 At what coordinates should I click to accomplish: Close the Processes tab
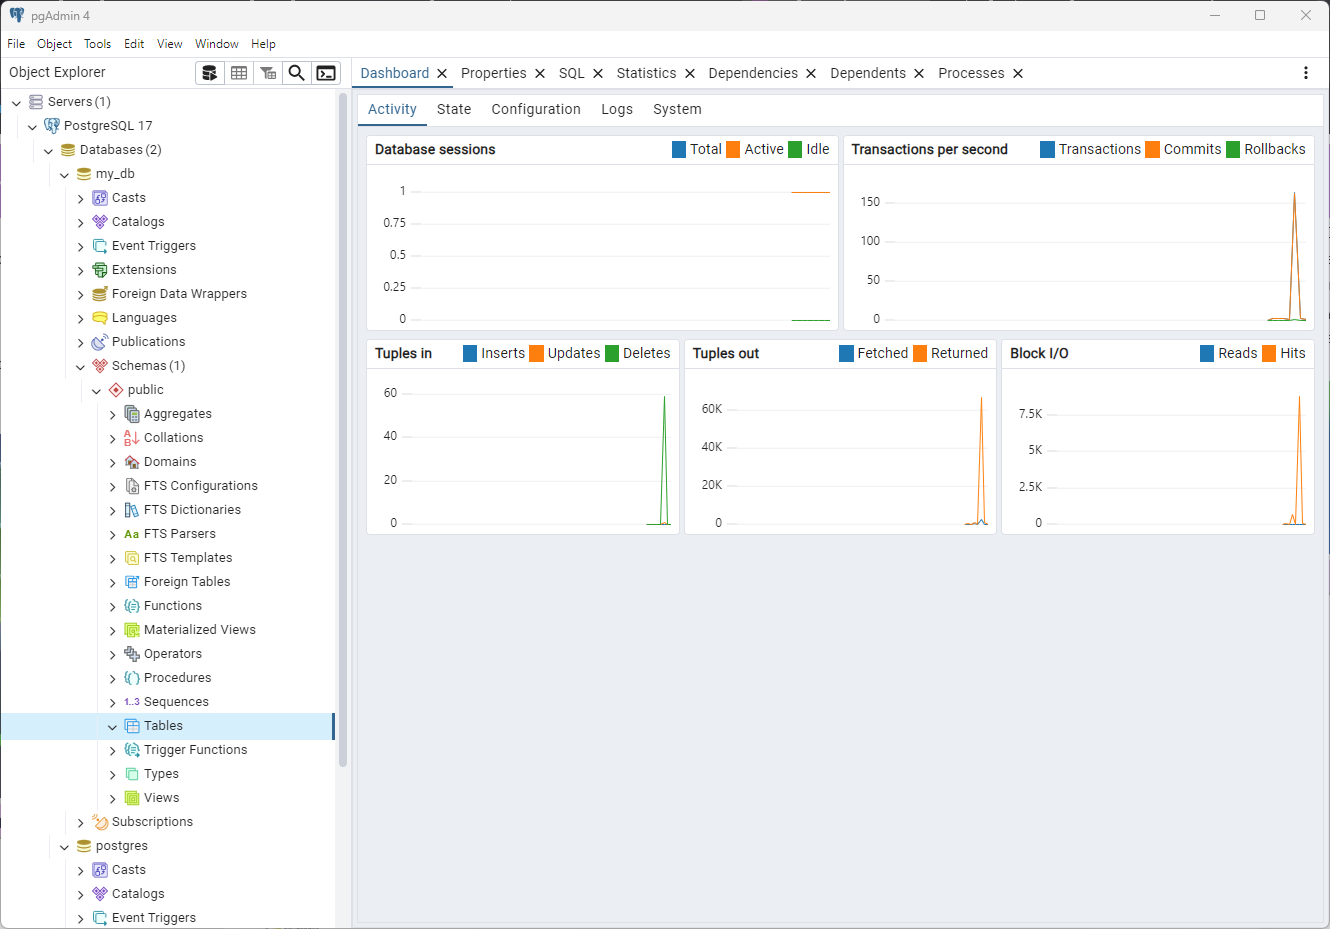click(1018, 73)
